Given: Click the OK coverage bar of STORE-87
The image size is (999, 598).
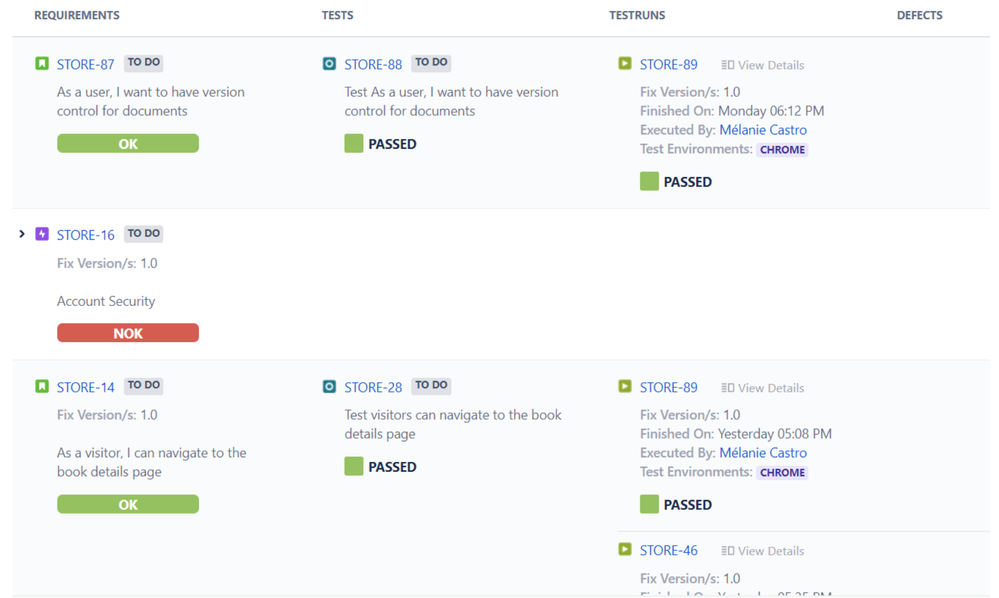Looking at the screenshot, I should pyautogui.click(x=128, y=143).
